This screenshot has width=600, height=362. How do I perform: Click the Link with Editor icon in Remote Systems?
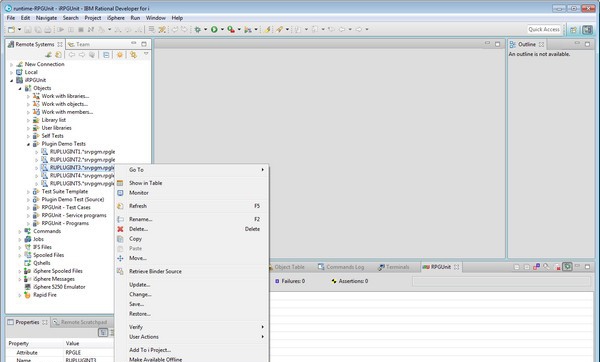click(133, 55)
